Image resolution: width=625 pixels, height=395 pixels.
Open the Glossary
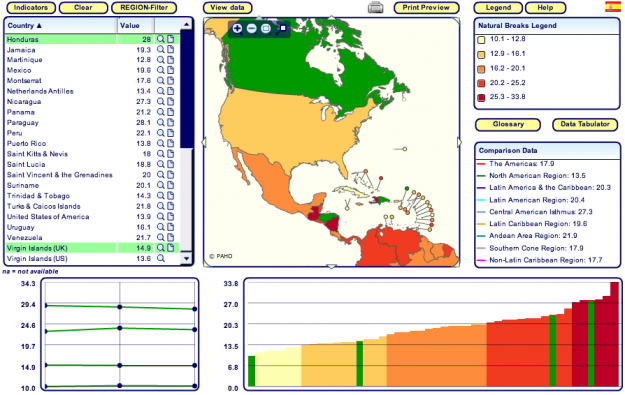[508, 124]
